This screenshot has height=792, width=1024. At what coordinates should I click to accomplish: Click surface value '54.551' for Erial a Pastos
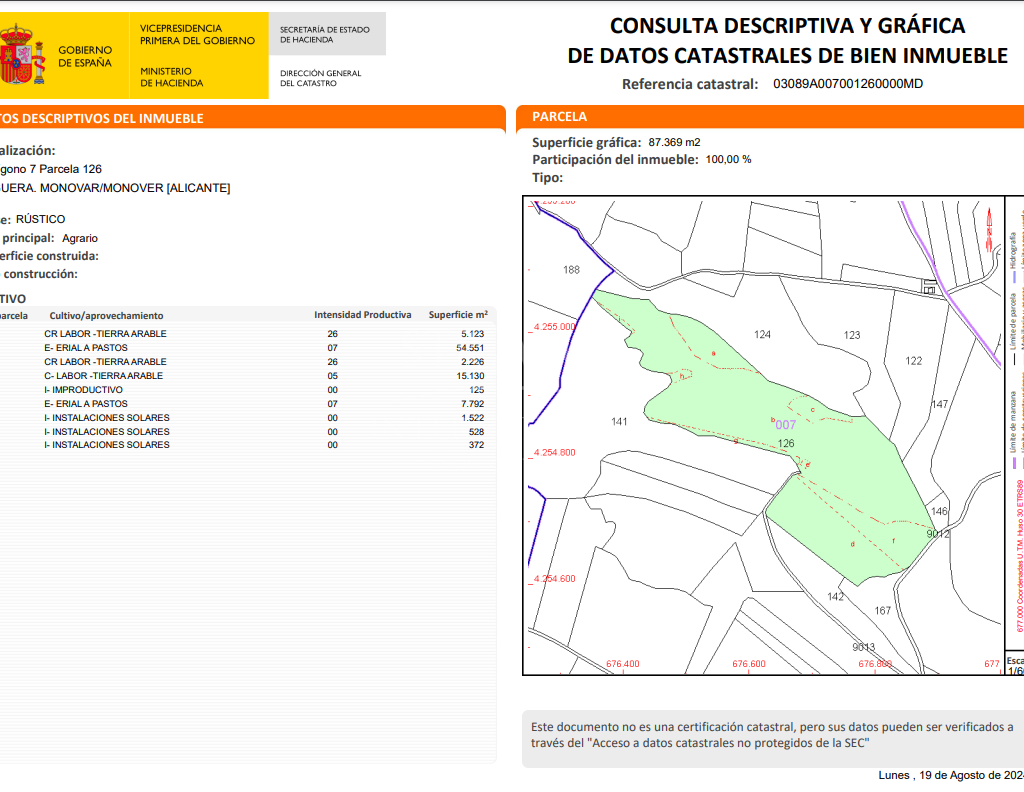pos(470,348)
